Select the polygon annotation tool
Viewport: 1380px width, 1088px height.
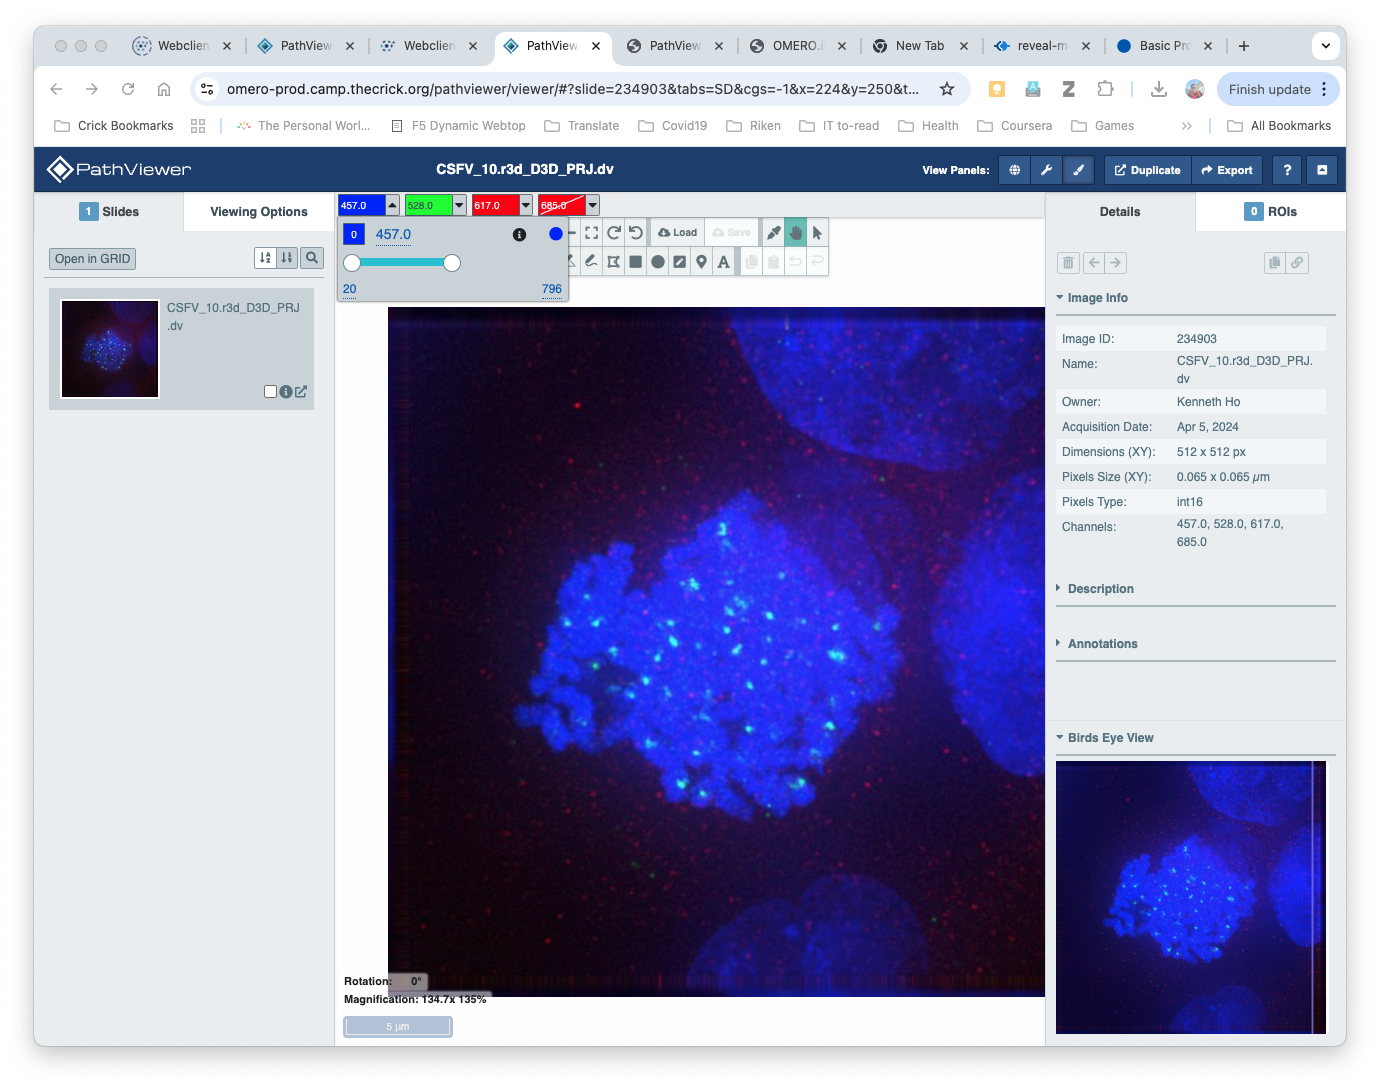[x=614, y=262]
